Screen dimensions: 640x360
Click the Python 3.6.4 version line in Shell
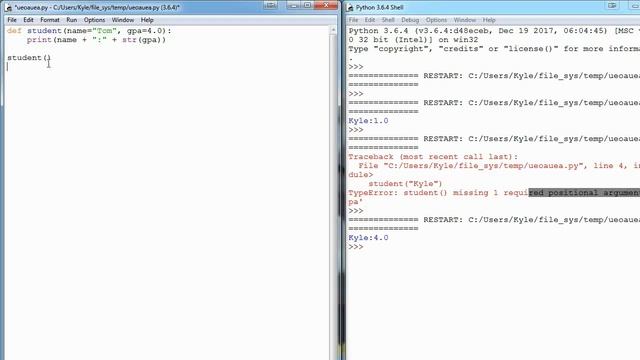(494, 31)
